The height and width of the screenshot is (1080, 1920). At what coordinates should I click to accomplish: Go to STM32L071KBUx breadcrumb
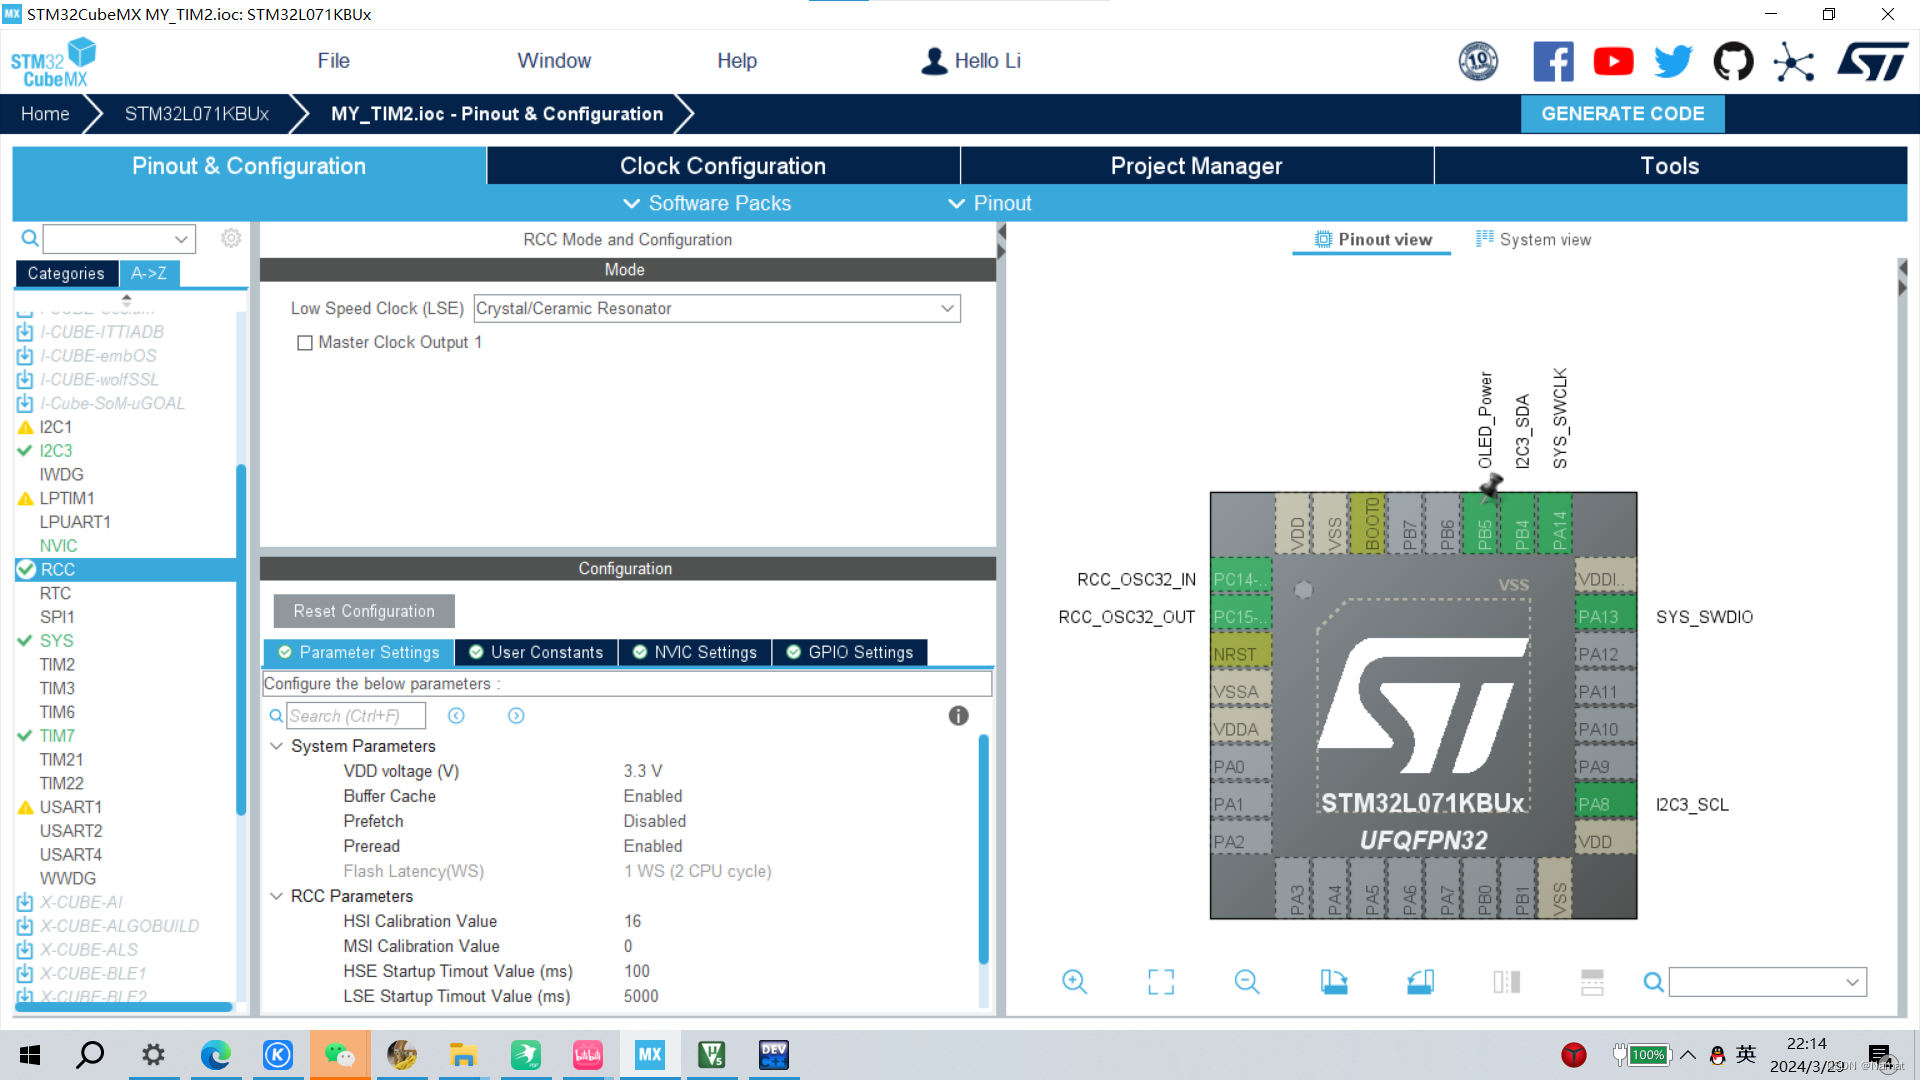tap(197, 114)
